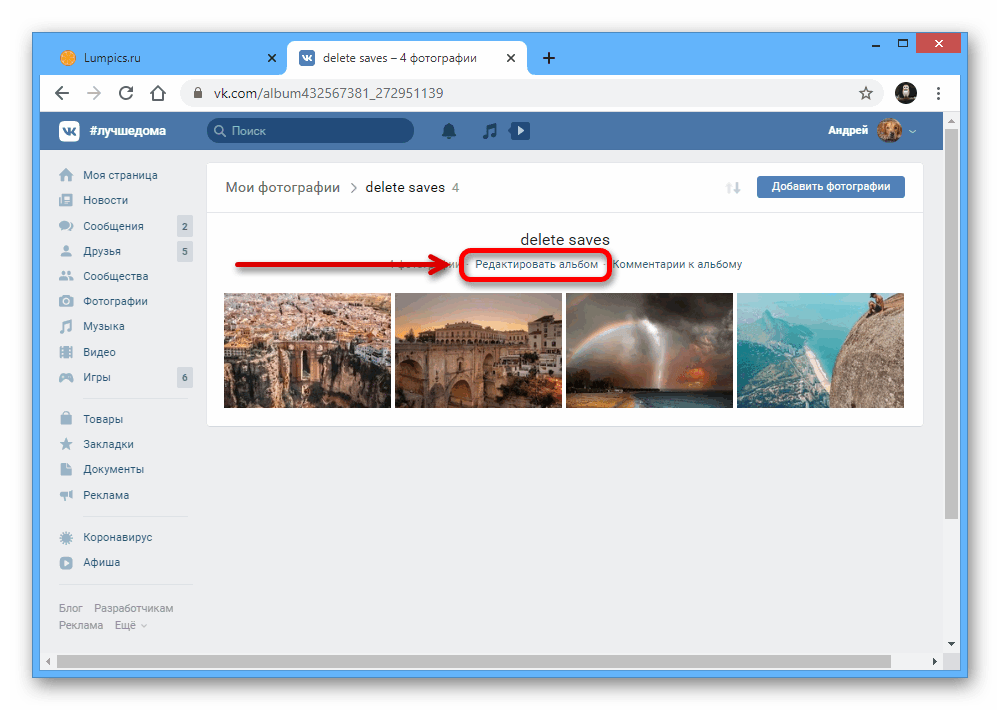
Task: Reload the page with the refresh icon
Action: click(x=126, y=93)
